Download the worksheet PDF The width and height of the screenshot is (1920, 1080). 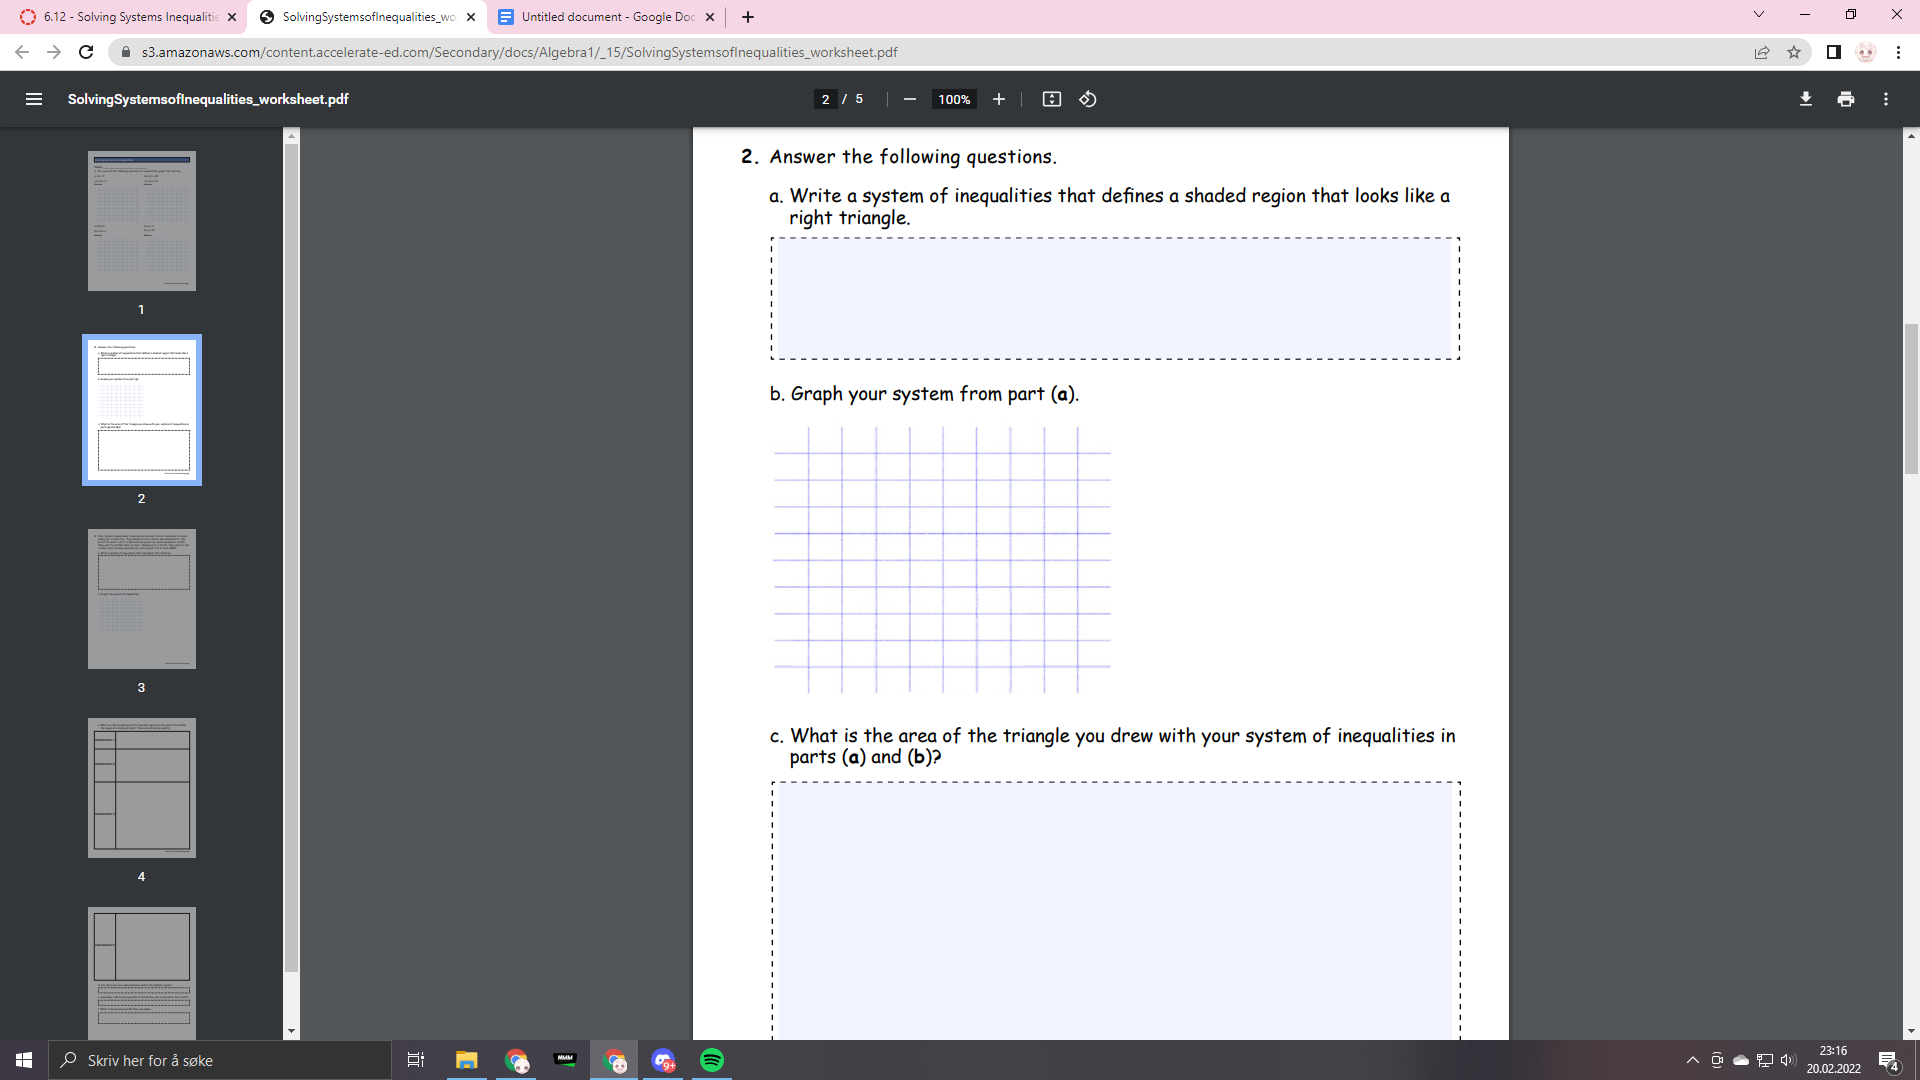click(x=1804, y=99)
